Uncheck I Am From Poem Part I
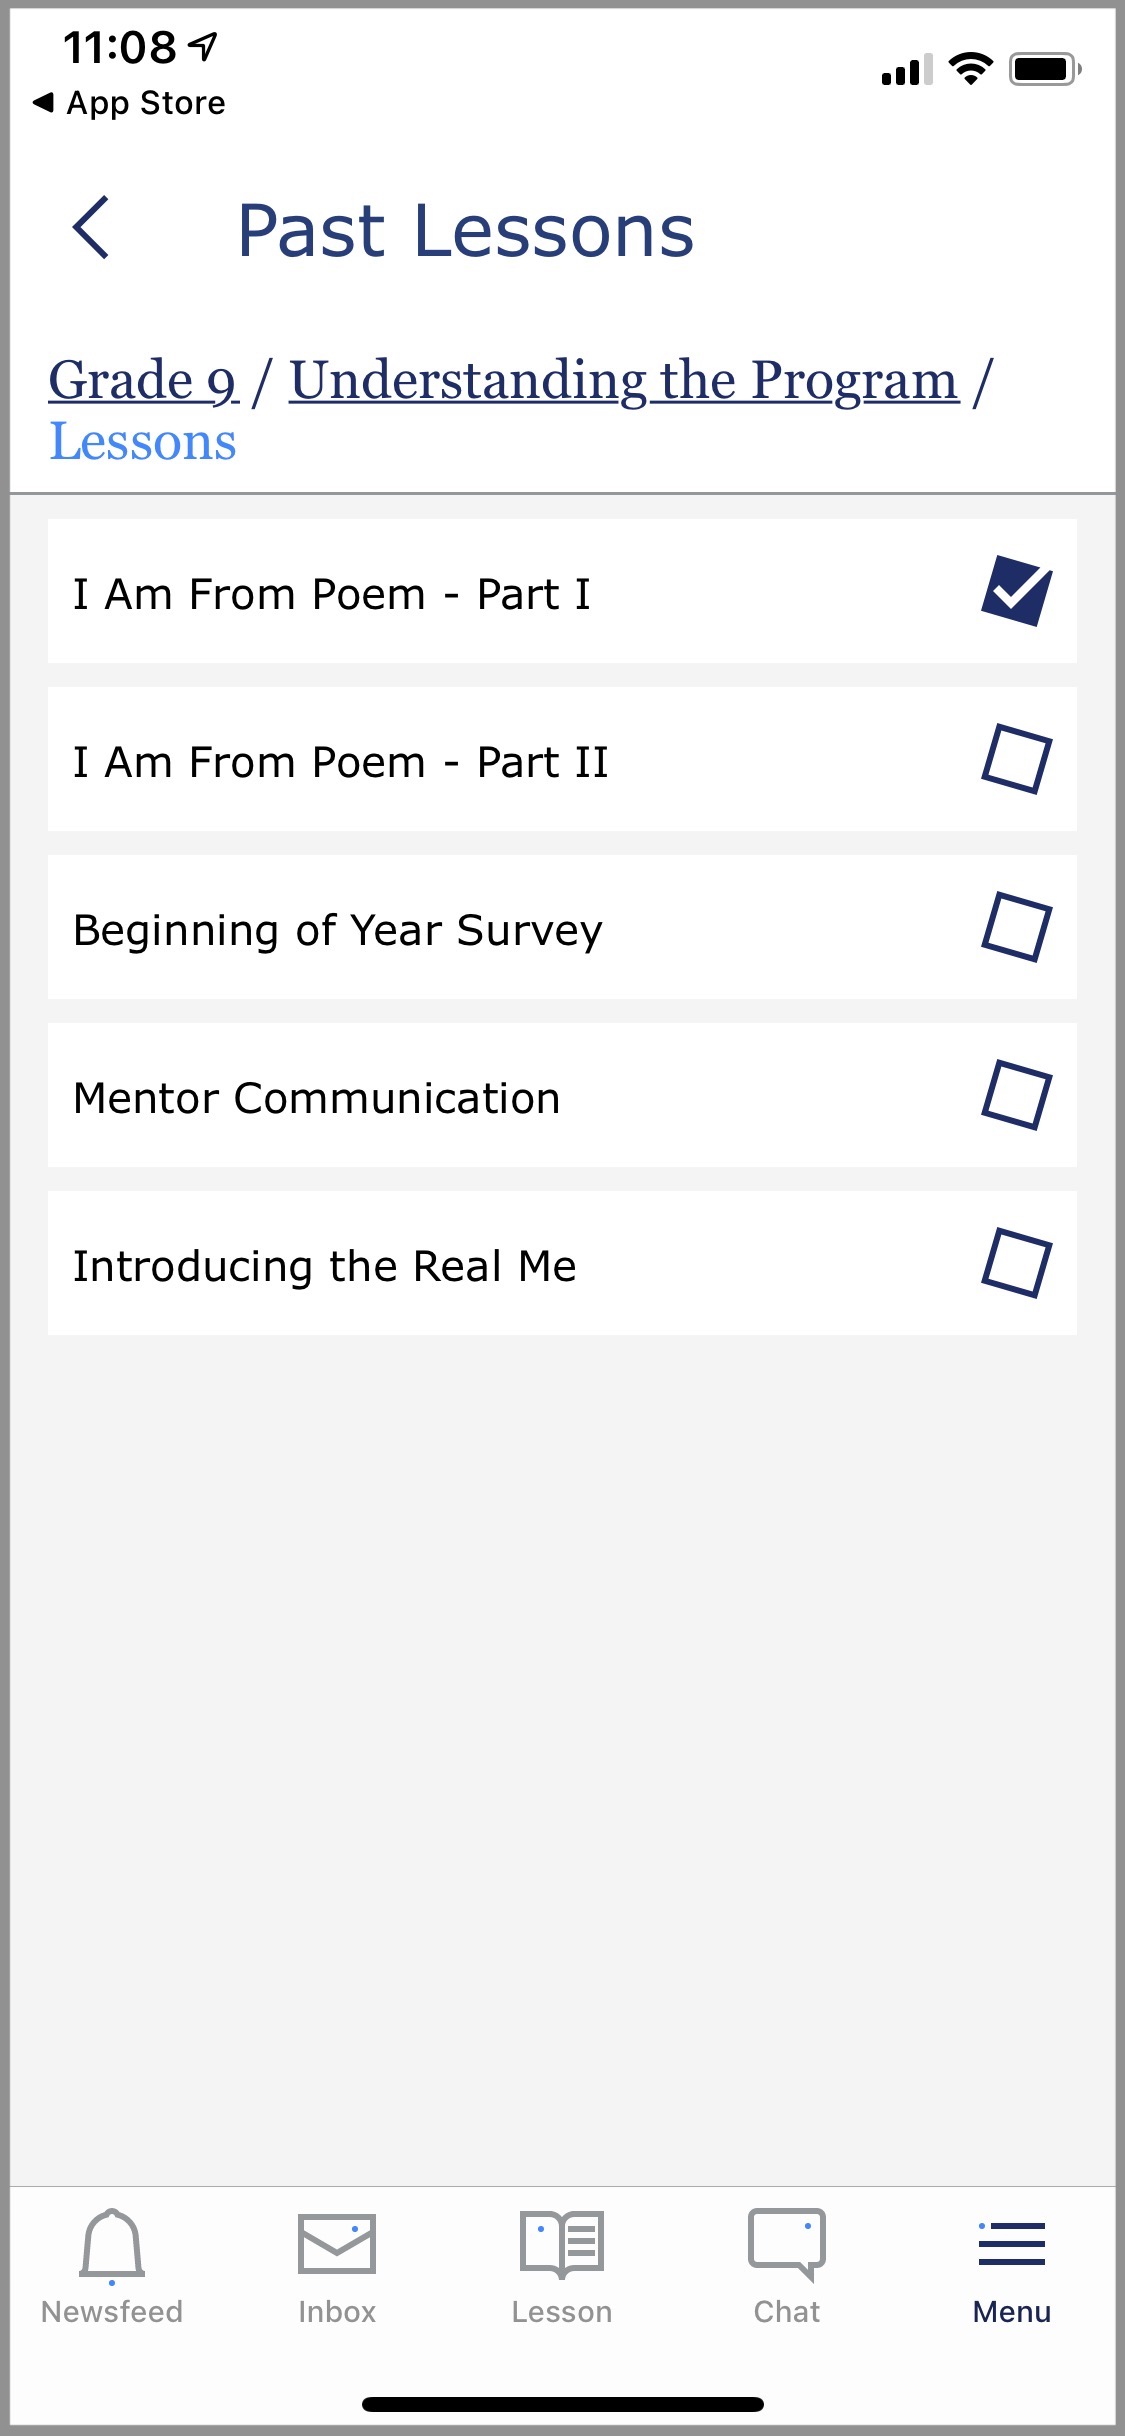Image resolution: width=1125 pixels, height=2436 pixels. (x=1016, y=591)
